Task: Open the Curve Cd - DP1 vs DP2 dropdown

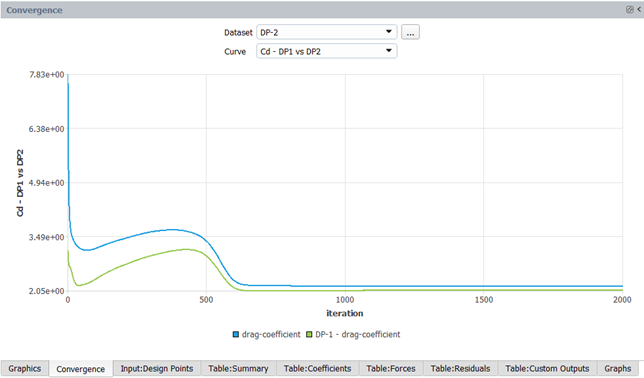Action: click(x=327, y=51)
